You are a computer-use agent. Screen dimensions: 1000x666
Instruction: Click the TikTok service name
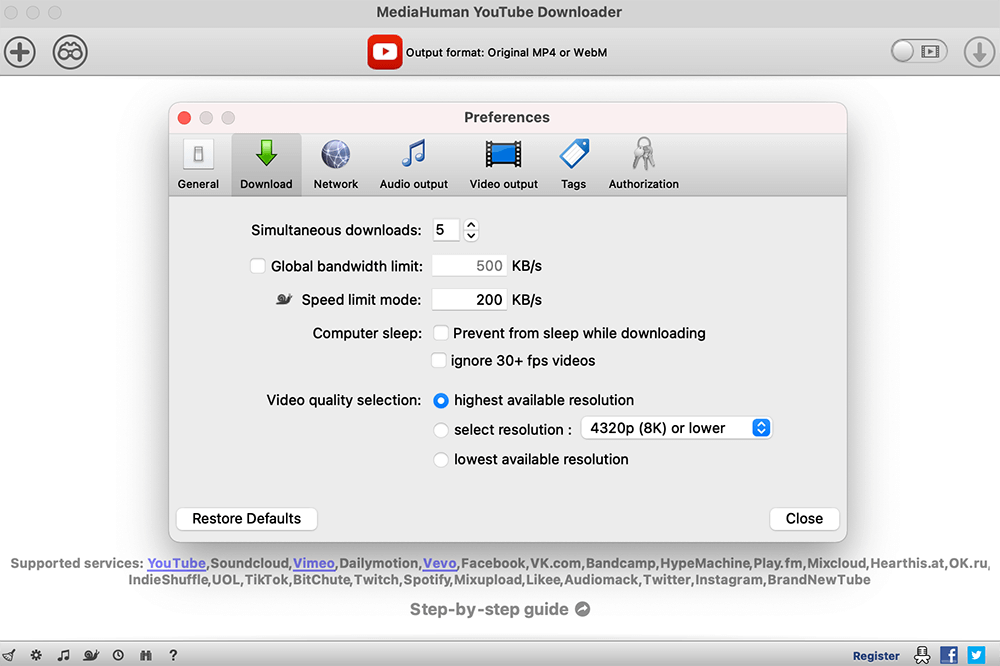267,580
